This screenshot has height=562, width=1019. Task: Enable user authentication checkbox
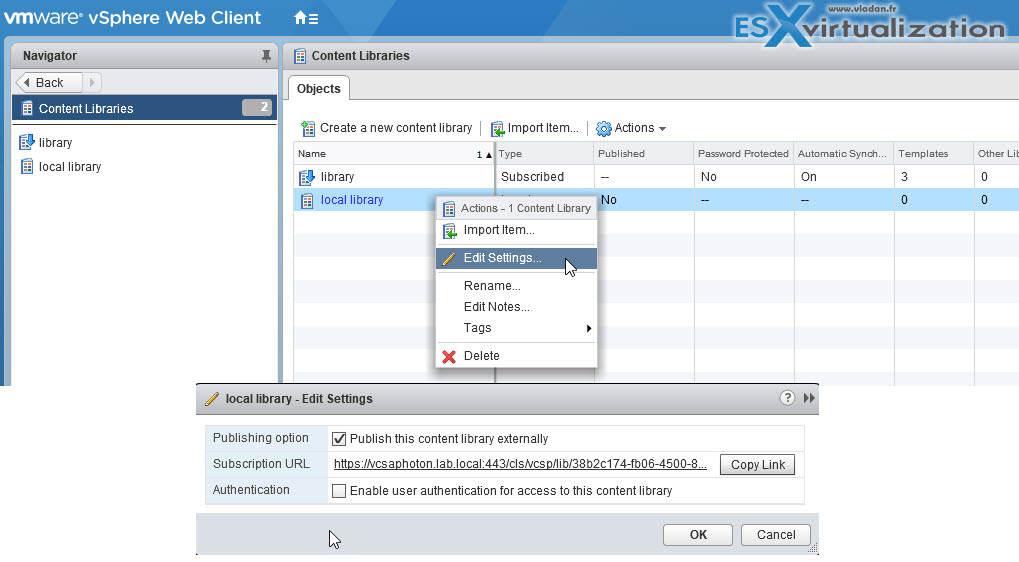[x=339, y=491]
